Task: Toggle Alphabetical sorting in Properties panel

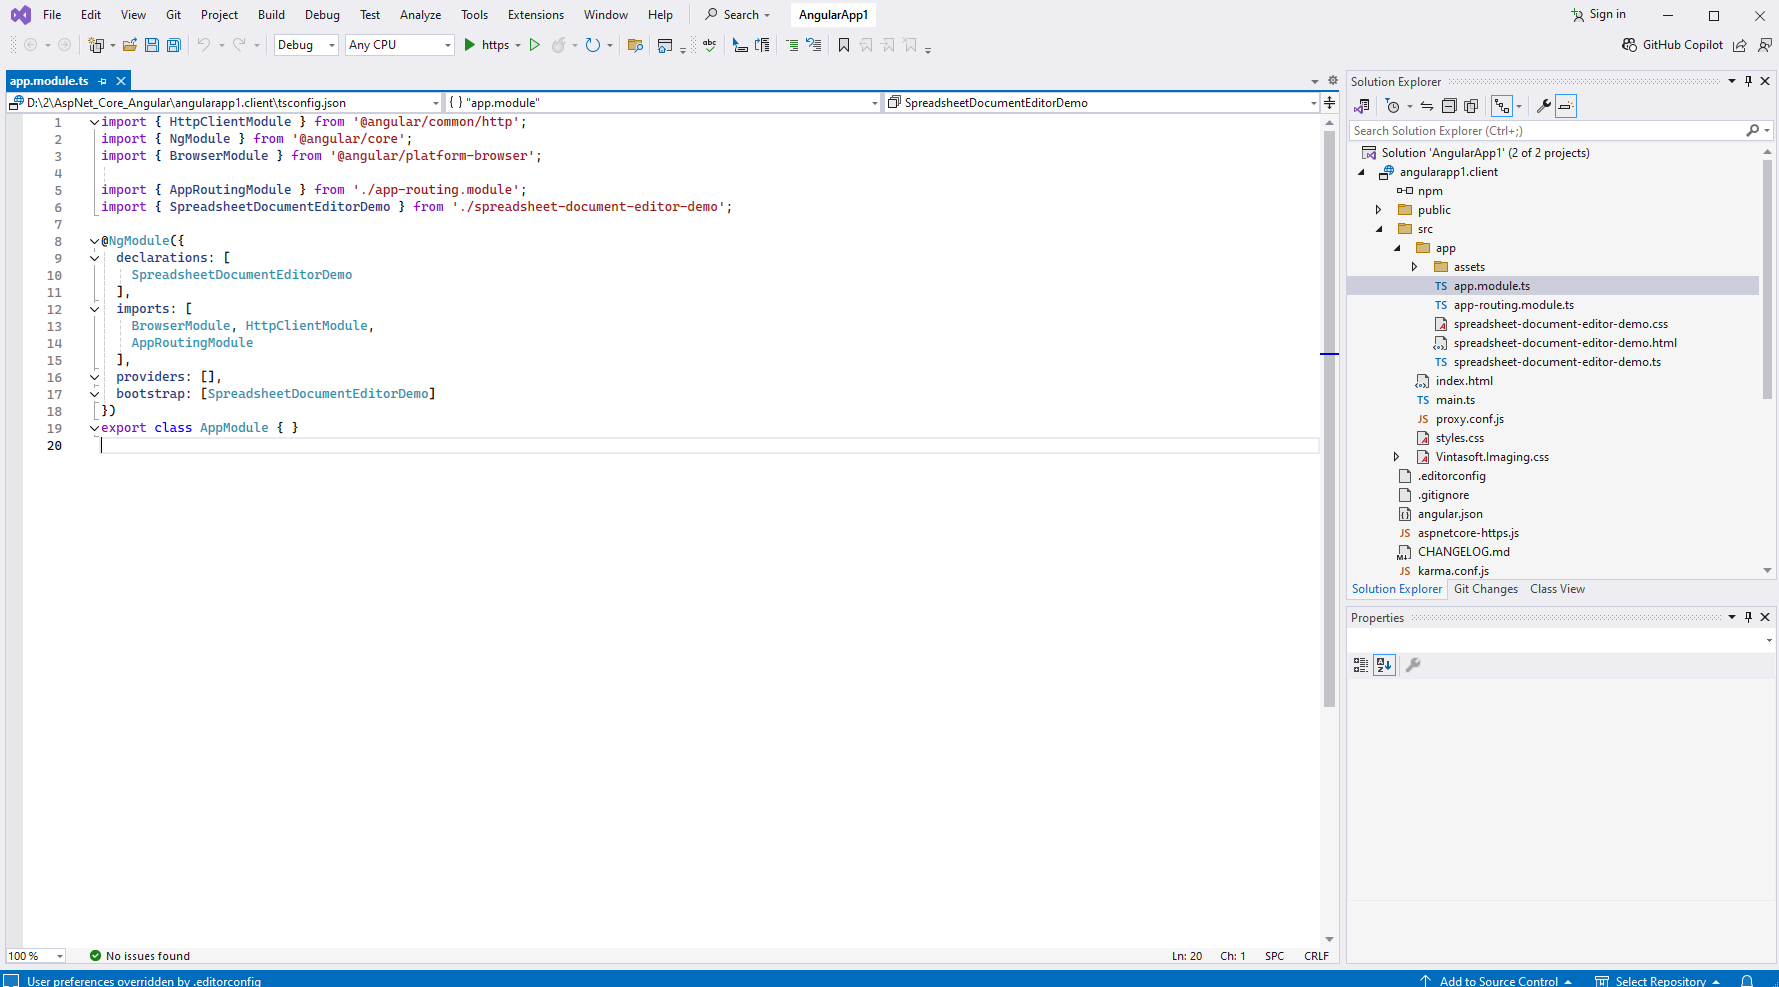Action: (1384, 665)
